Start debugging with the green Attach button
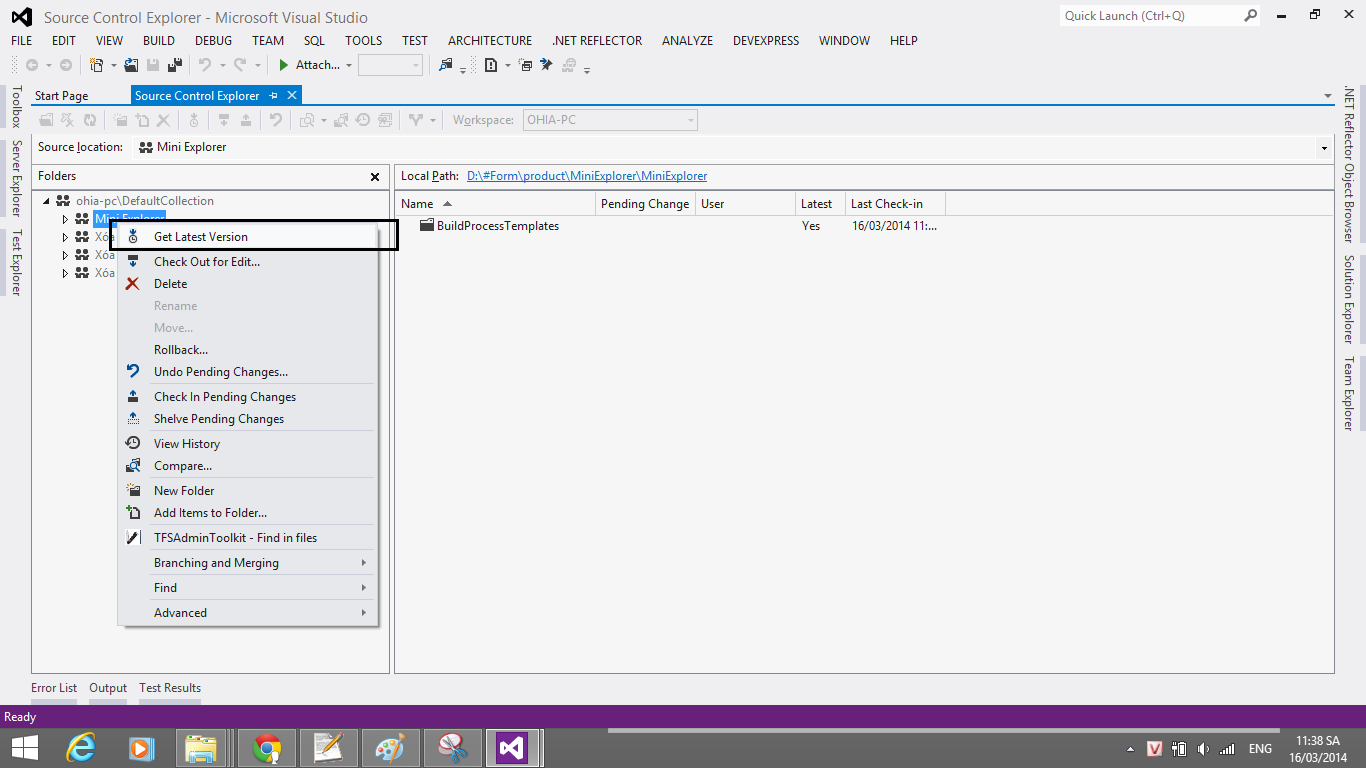Image resolution: width=1366 pixels, height=768 pixels. [x=309, y=65]
